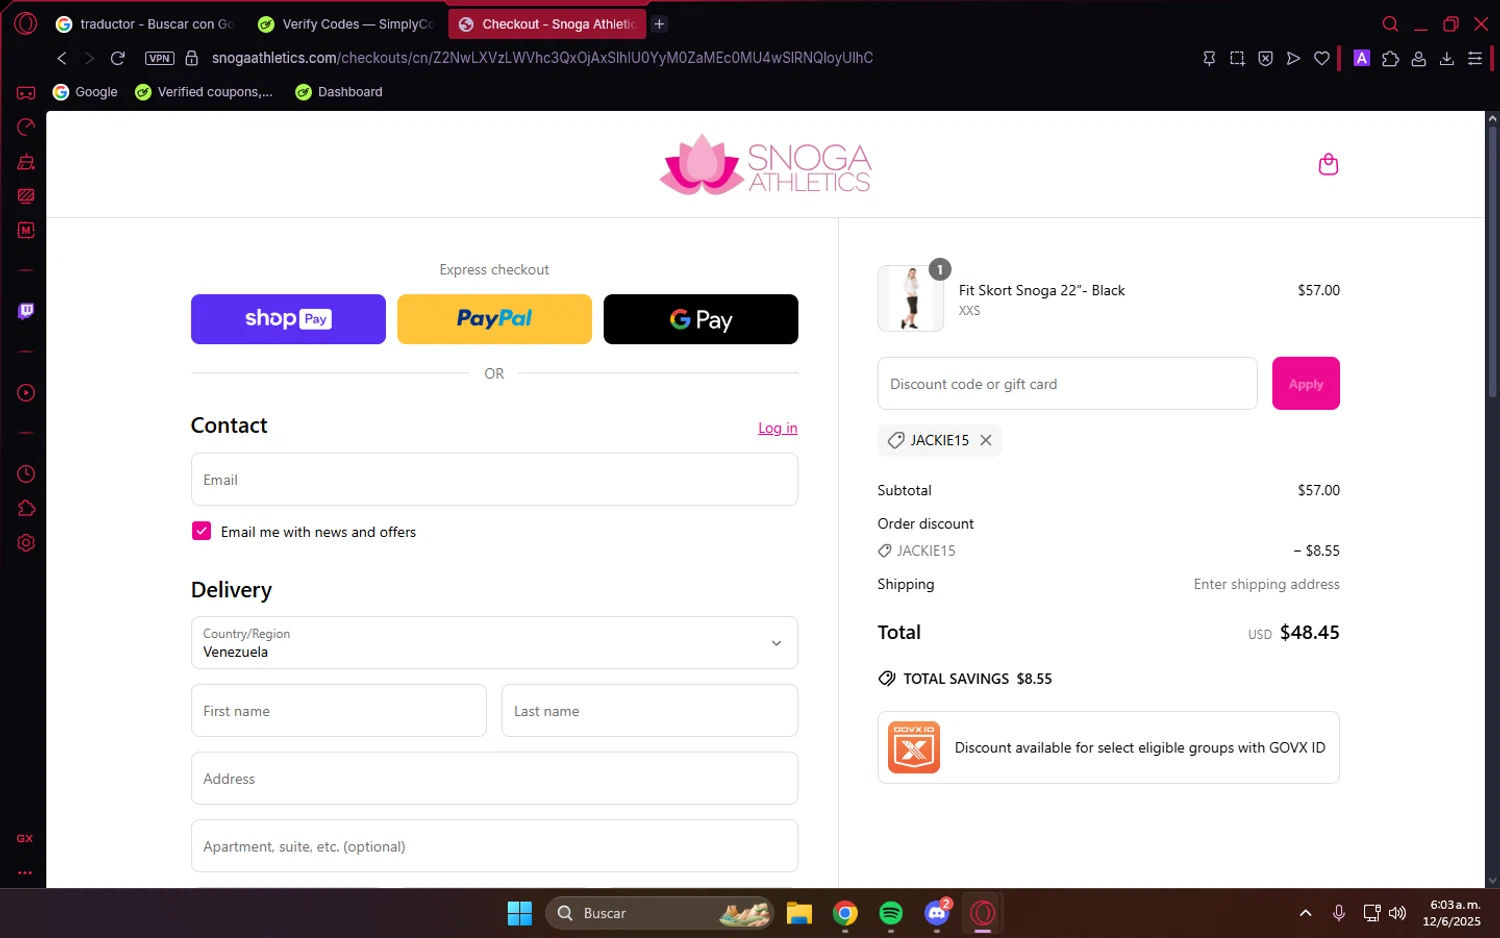
Task: Open the Easy Setup menu icon
Action: click(x=1474, y=58)
